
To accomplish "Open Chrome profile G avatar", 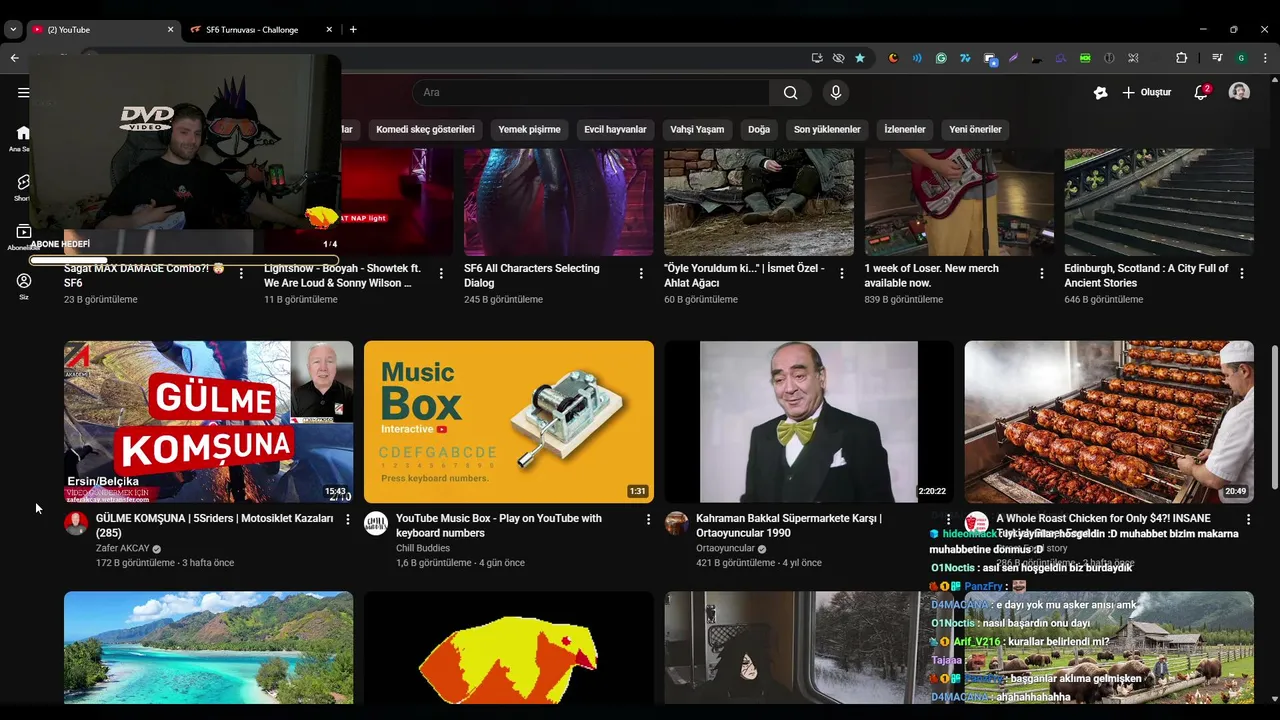I will point(1241,58).
